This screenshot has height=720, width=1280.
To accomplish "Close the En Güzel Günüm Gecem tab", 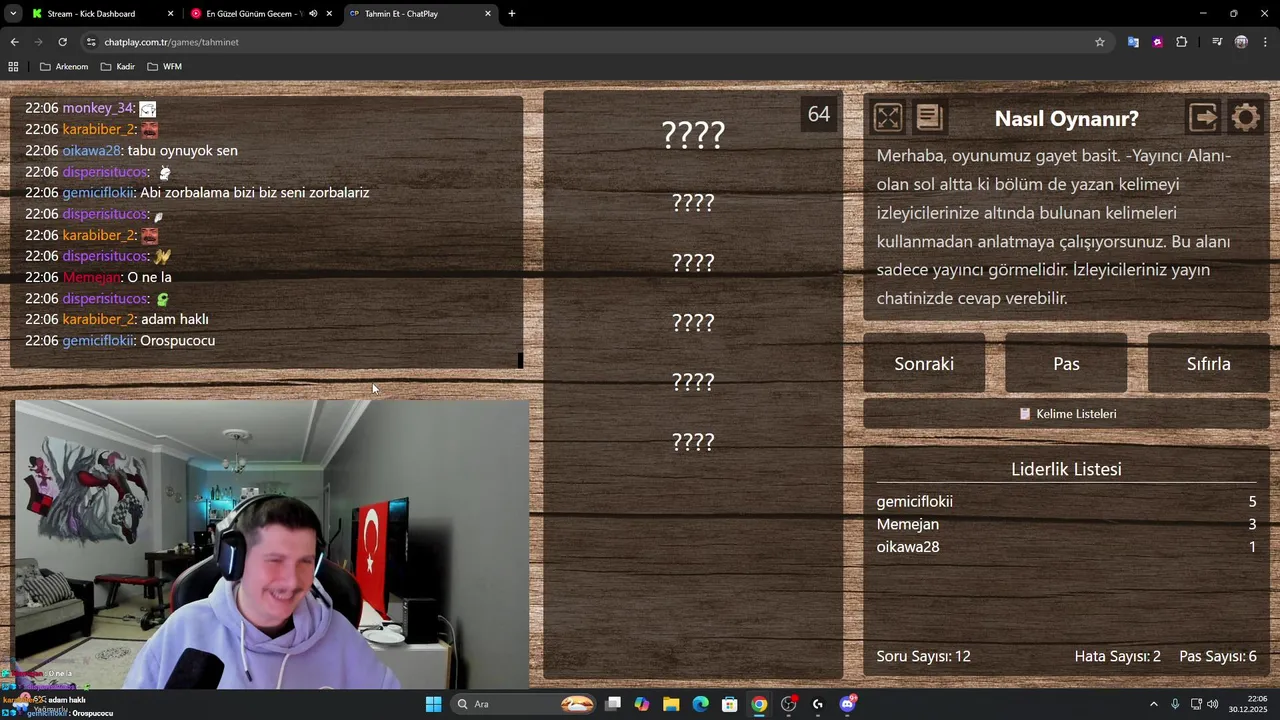I will point(329,14).
